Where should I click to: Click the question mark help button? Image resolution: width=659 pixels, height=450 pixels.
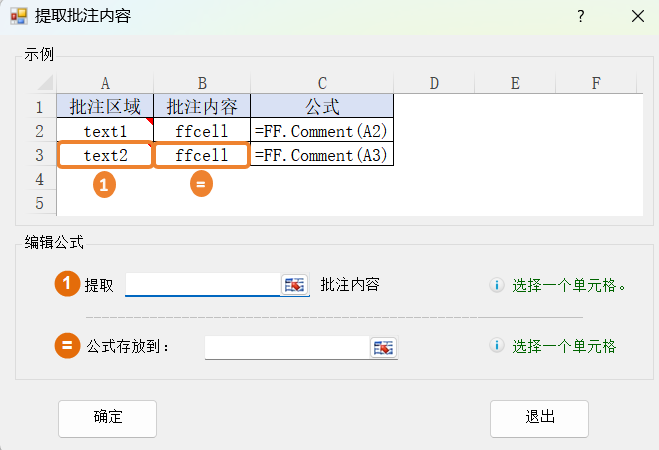580,16
